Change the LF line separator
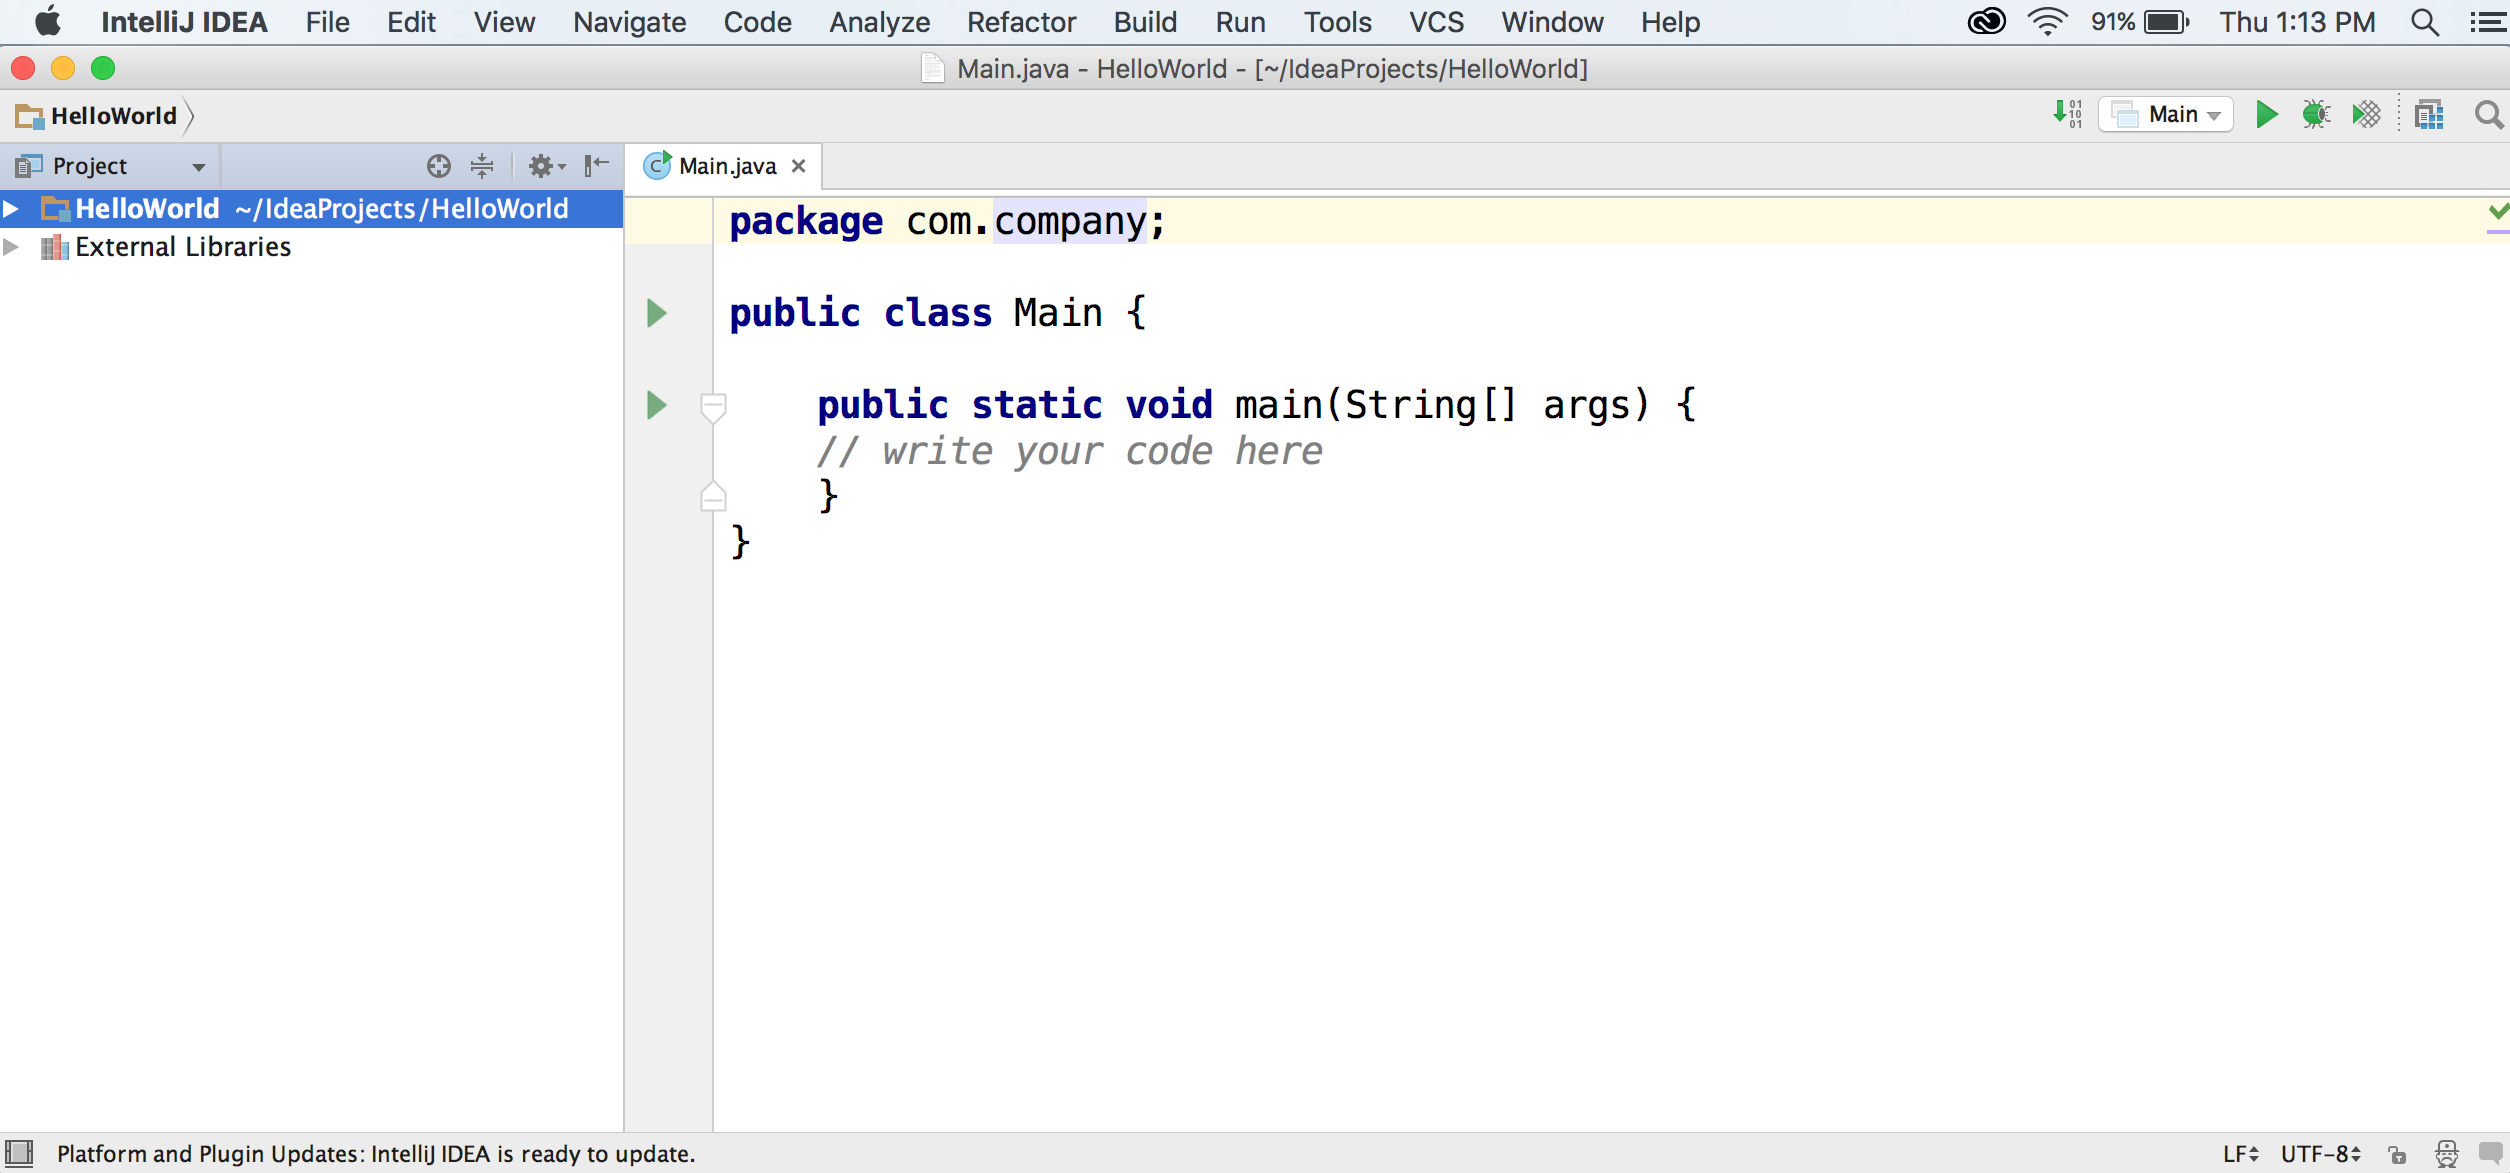 (x=2239, y=1152)
